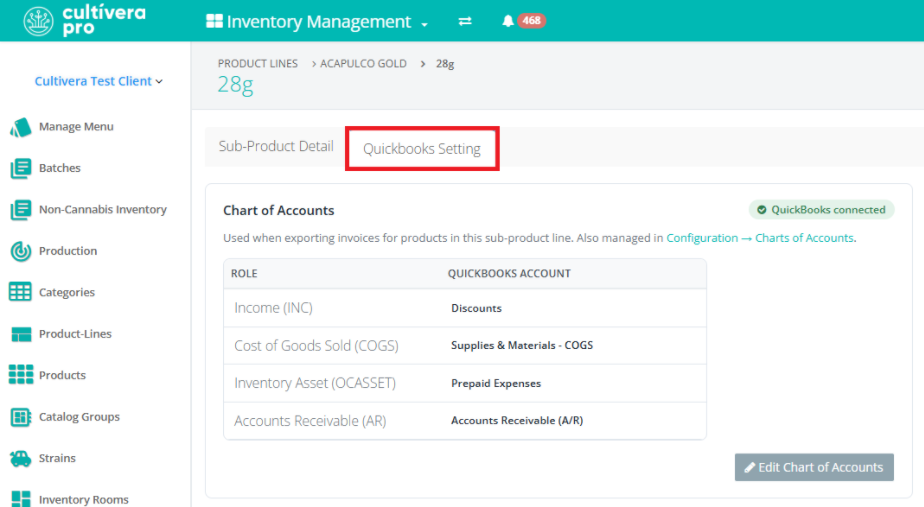Click PRODUCT LINES breadcrumb
Screen dimensions: 924x507
tap(258, 64)
